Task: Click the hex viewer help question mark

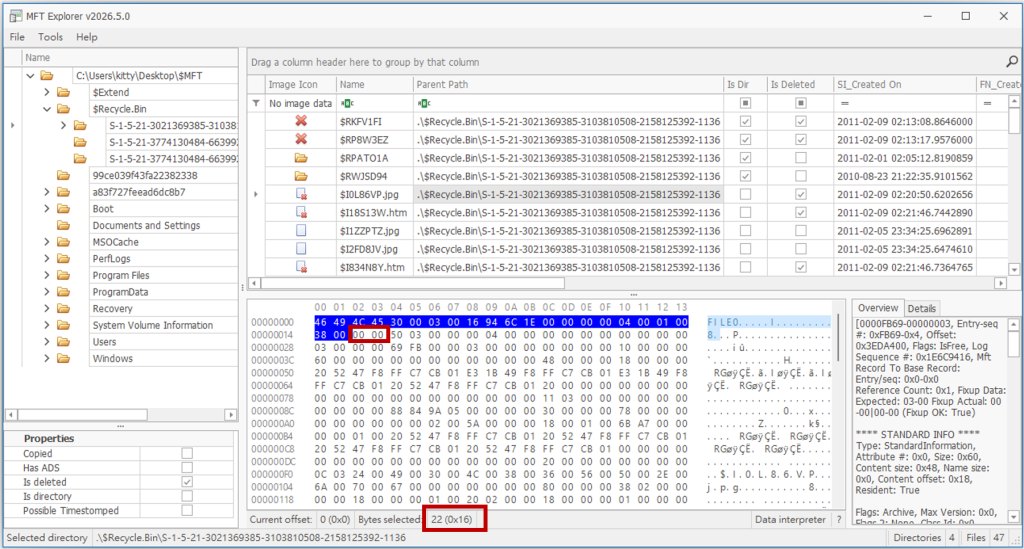Action: 839,520
